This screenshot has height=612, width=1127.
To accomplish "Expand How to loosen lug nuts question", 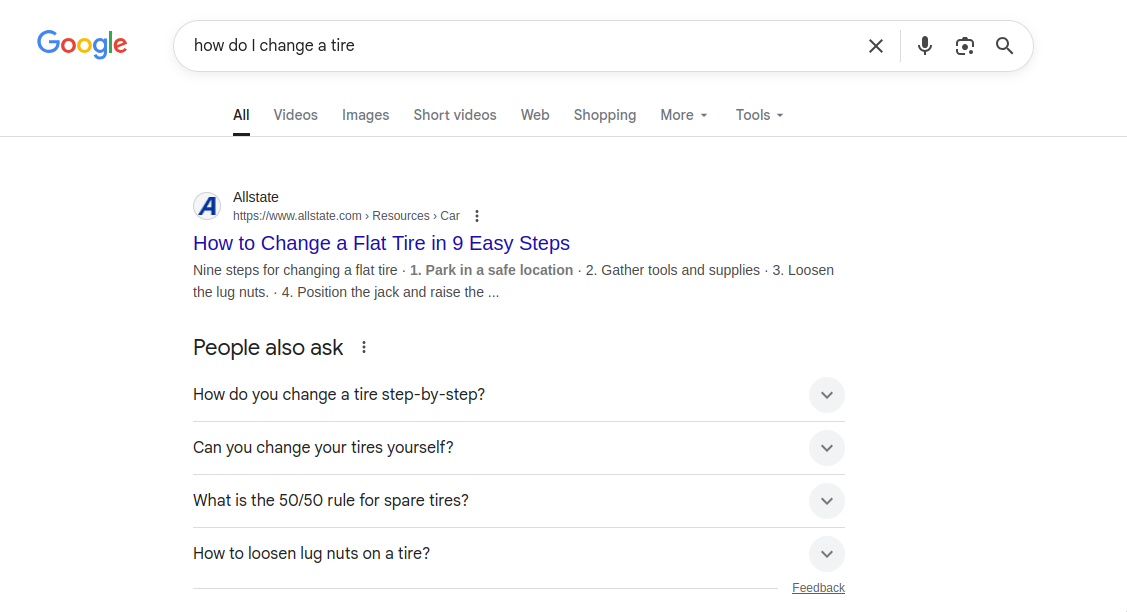I will 518,554.
